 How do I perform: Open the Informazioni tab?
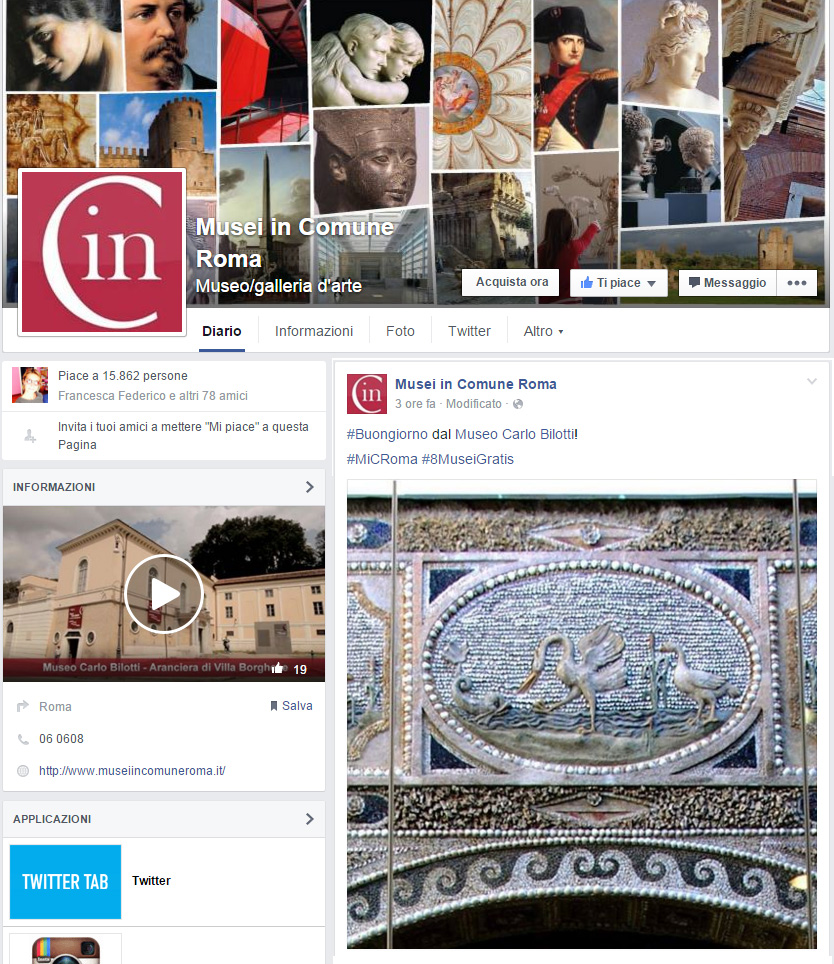313,331
